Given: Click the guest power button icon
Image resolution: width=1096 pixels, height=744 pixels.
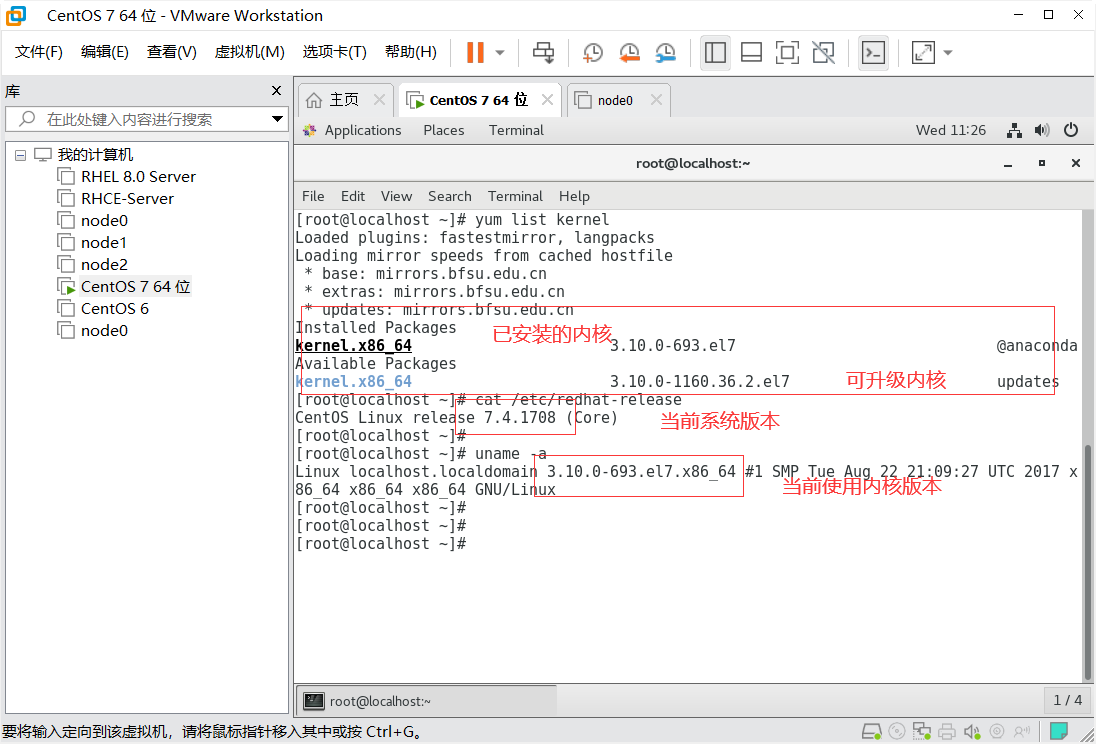Looking at the screenshot, I should click(x=1071, y=130).
